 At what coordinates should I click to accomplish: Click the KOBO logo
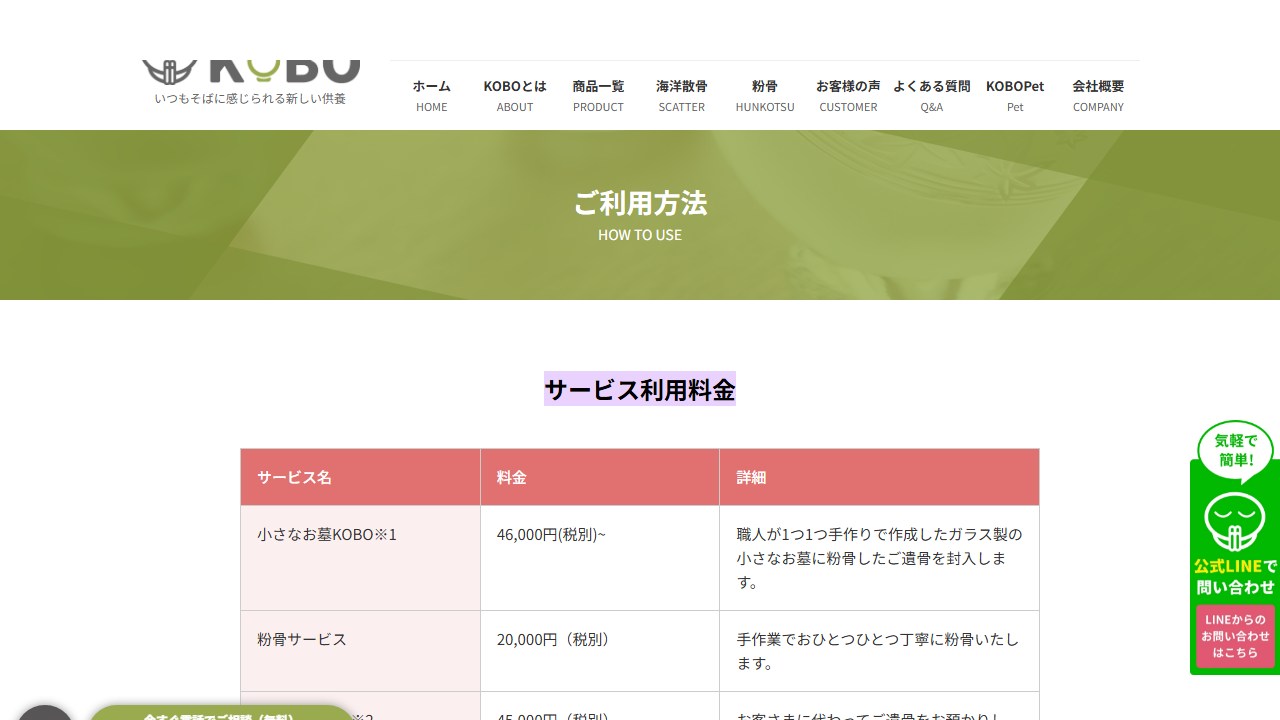coord(250,72)
